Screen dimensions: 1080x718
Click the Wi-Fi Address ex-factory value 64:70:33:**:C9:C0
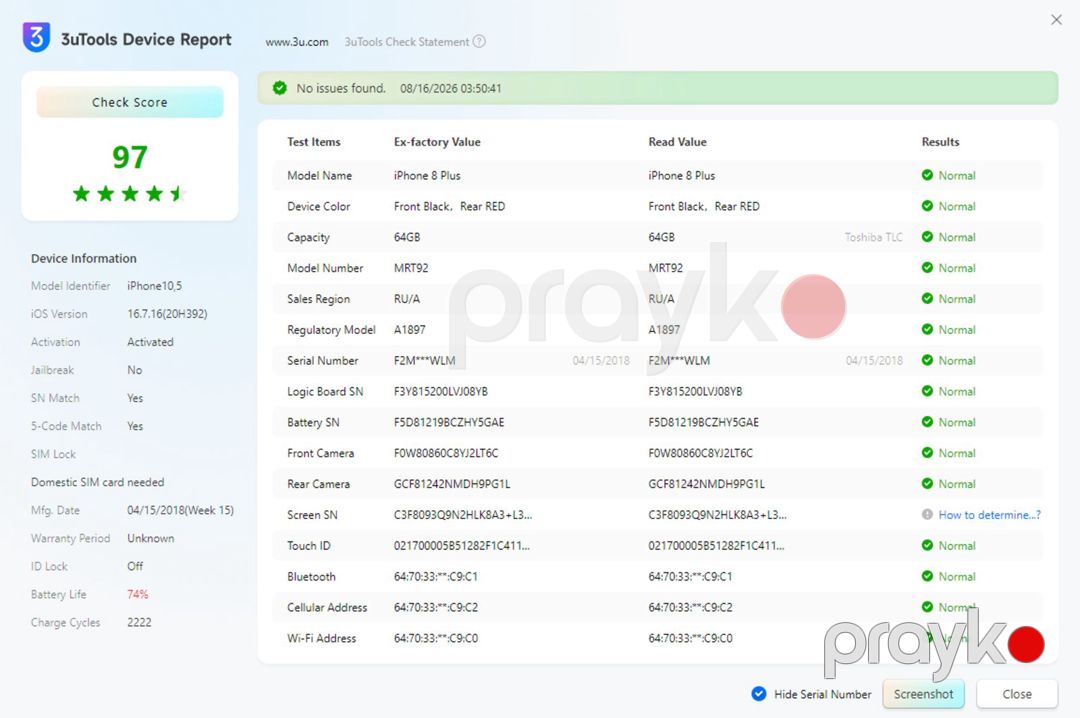click(x=436, y=638)
